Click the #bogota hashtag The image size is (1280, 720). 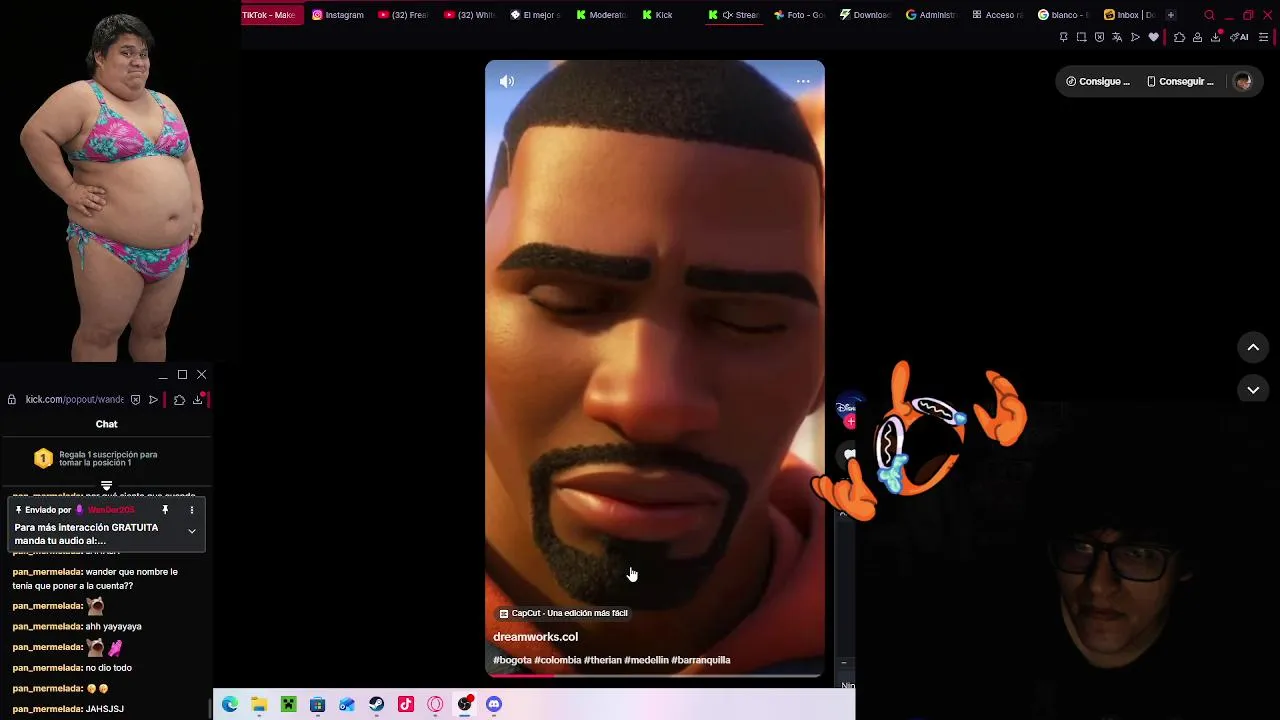coord(512,660)
